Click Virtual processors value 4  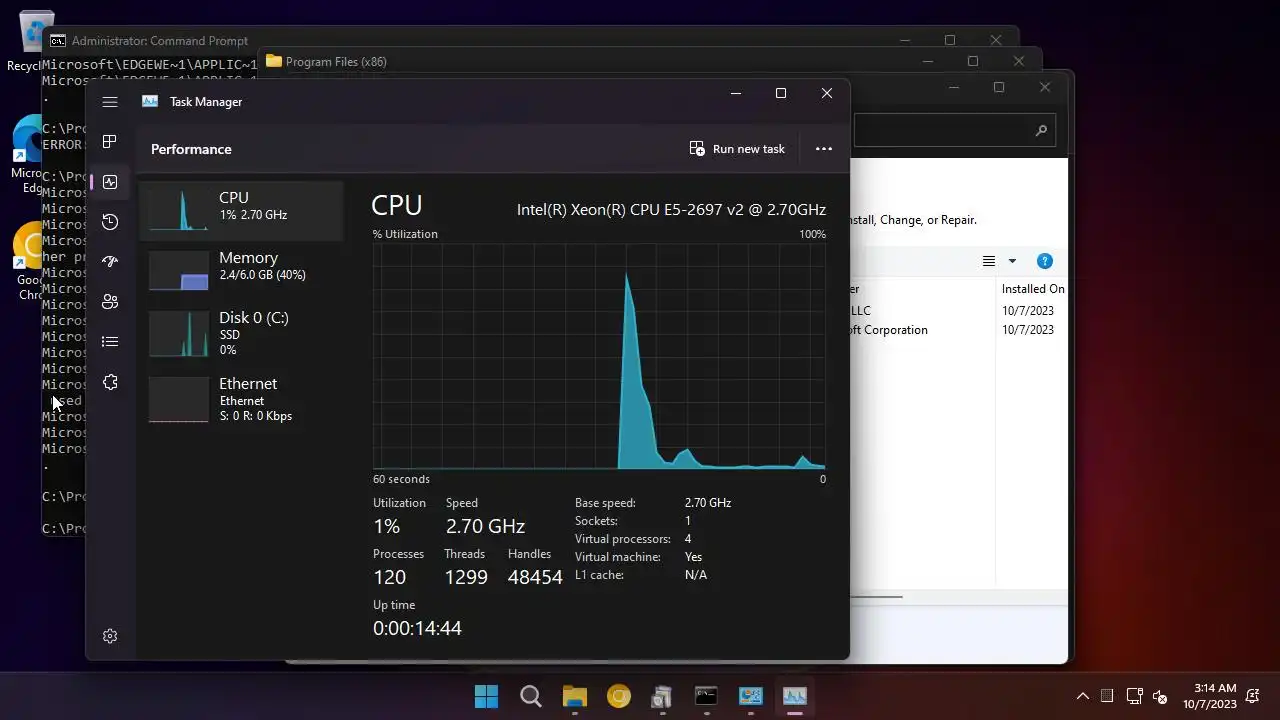click(688, 539)
